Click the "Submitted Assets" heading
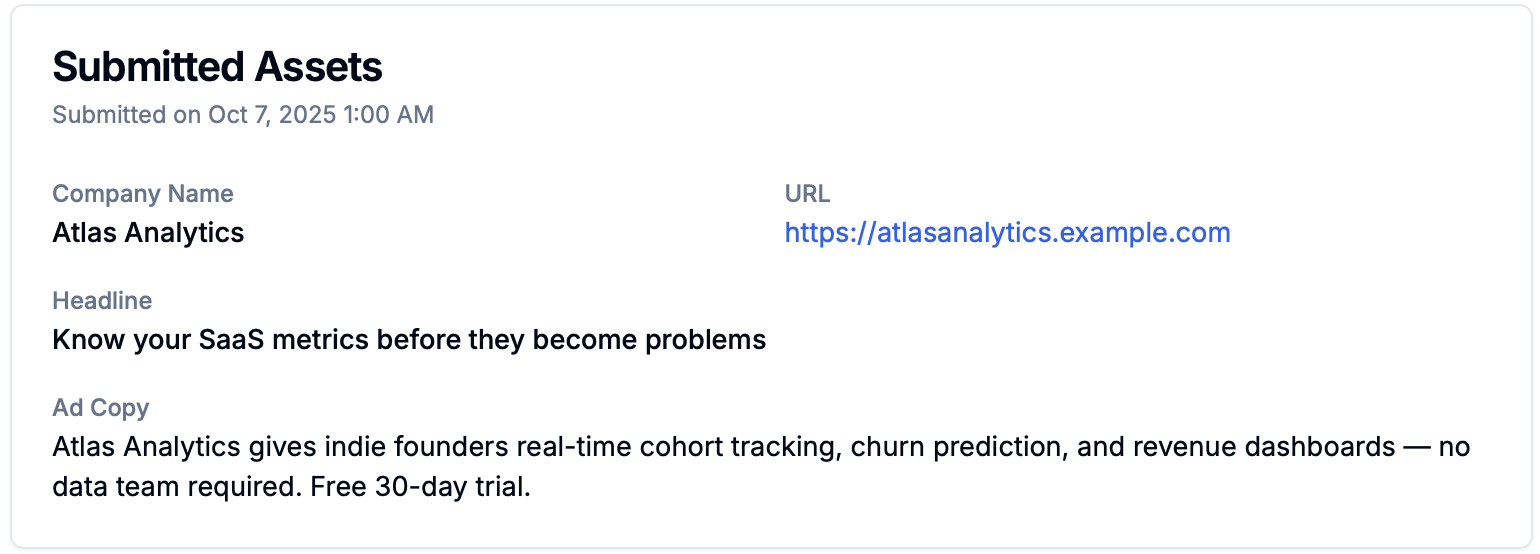This screenshot has width=1540, height=554. click(x=217, y=67)
